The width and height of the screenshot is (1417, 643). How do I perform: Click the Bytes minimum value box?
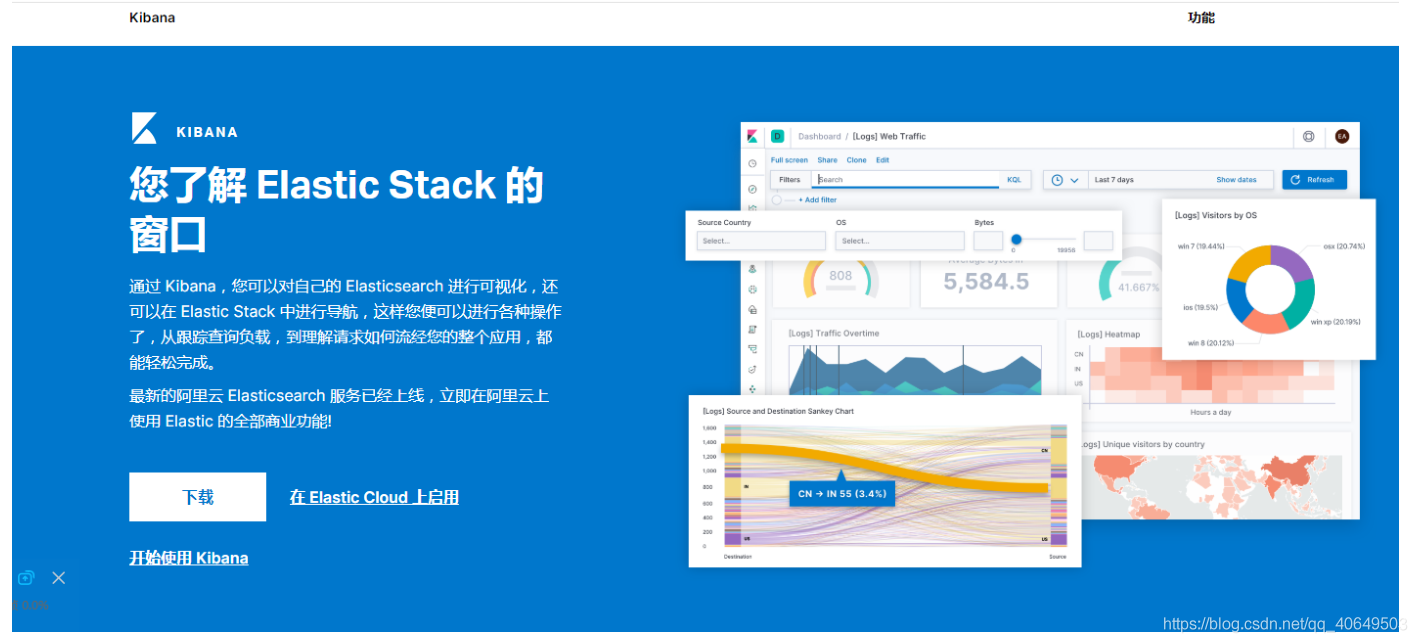(x=988, y=241)
